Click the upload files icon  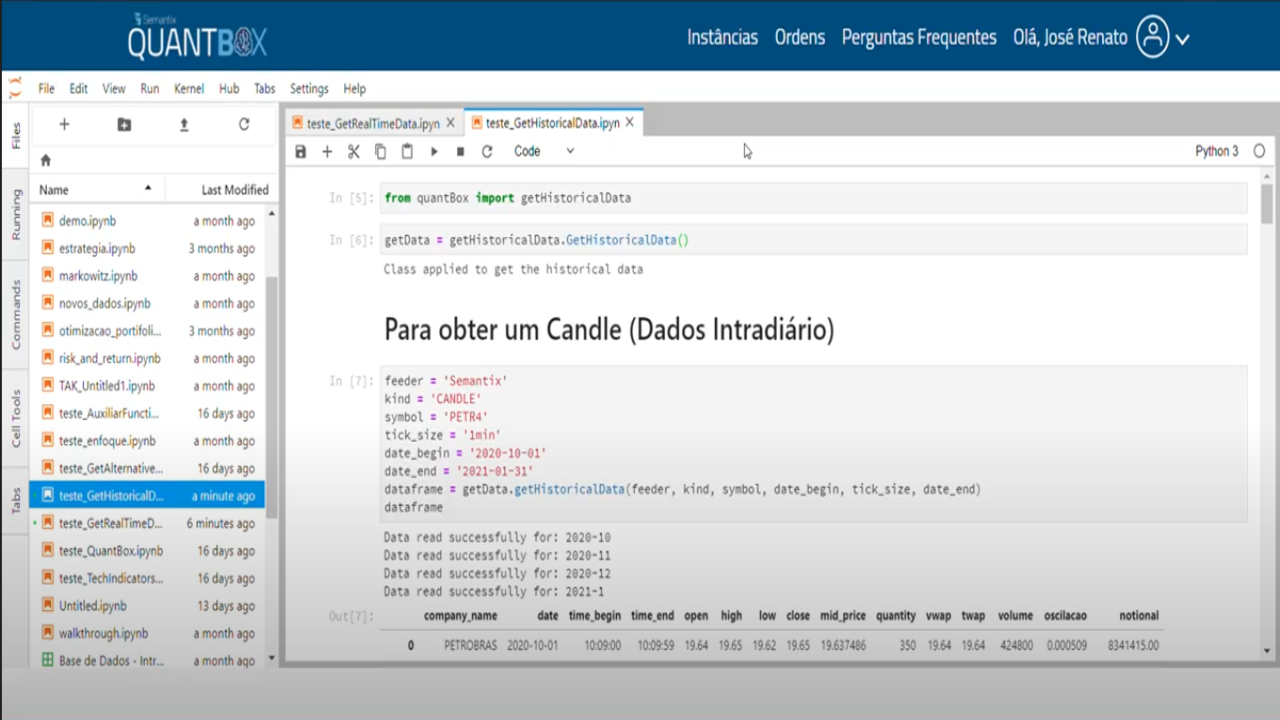(184, 125)
